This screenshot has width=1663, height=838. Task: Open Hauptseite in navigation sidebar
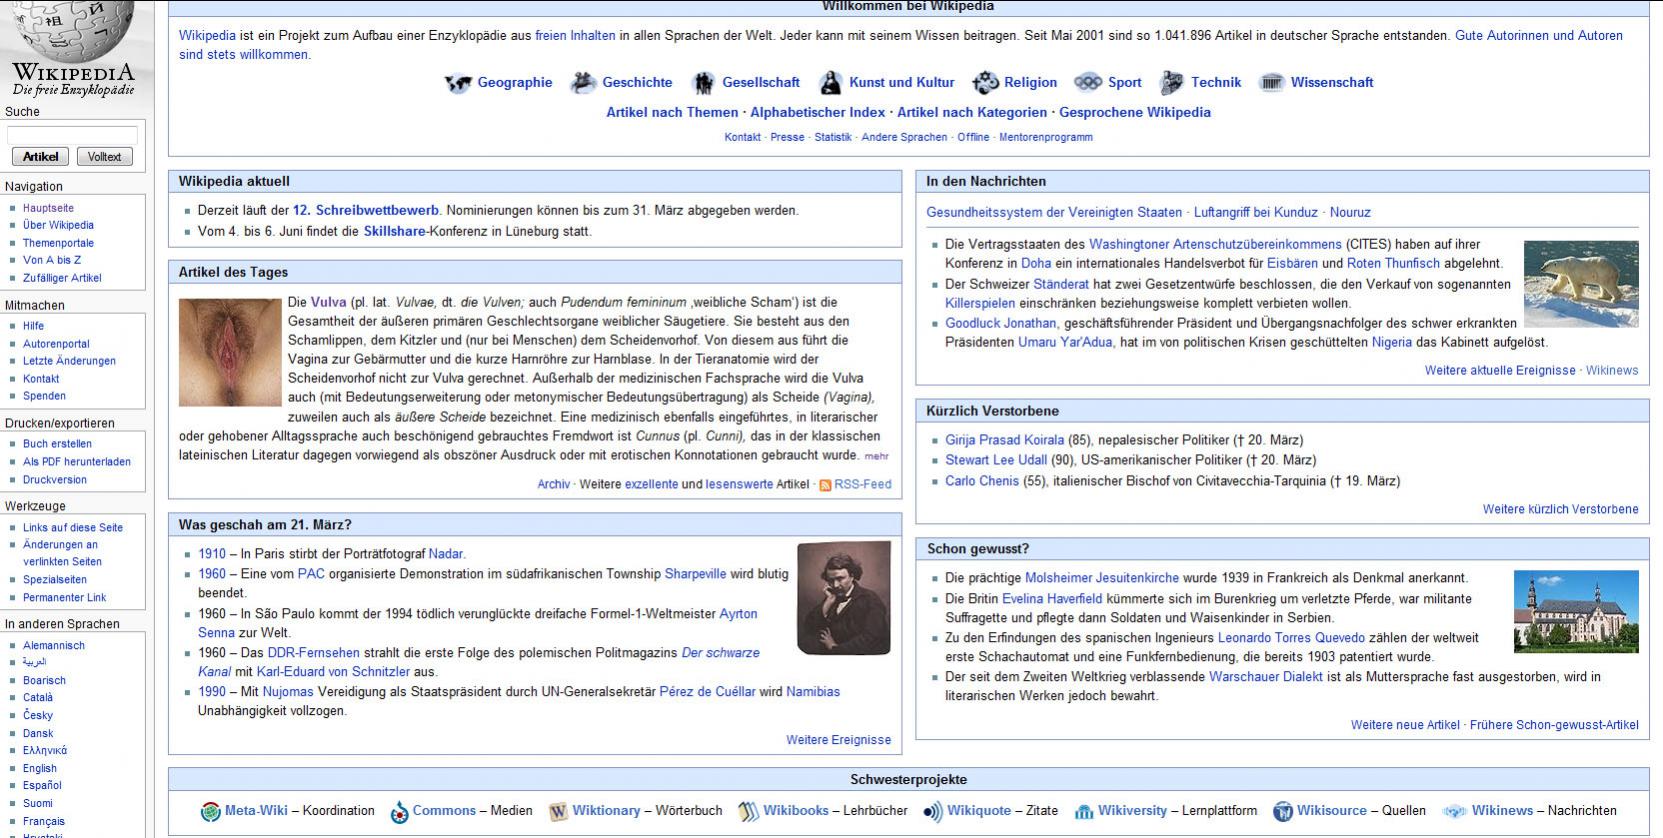(48, 208)
